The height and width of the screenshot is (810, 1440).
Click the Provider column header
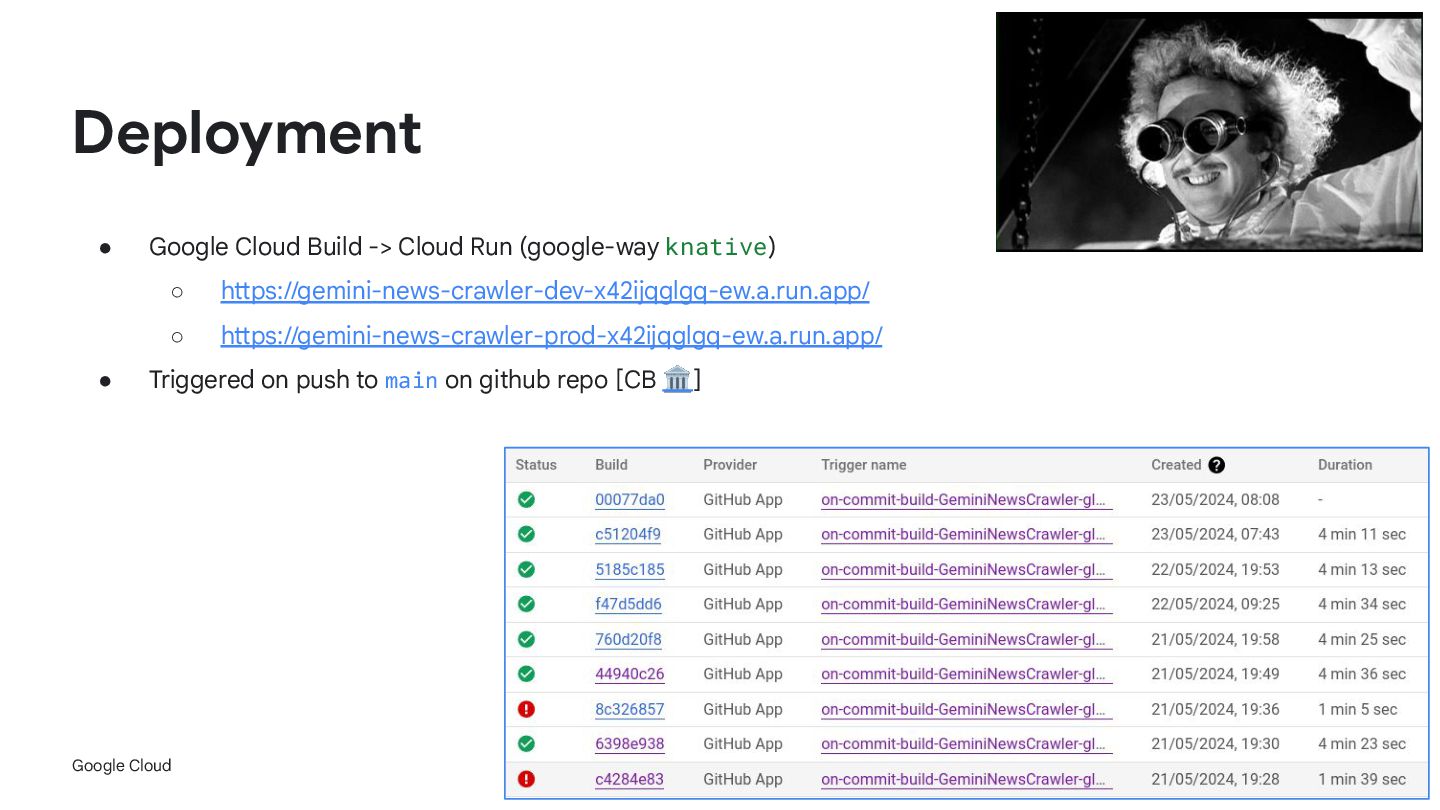[730, 465]
